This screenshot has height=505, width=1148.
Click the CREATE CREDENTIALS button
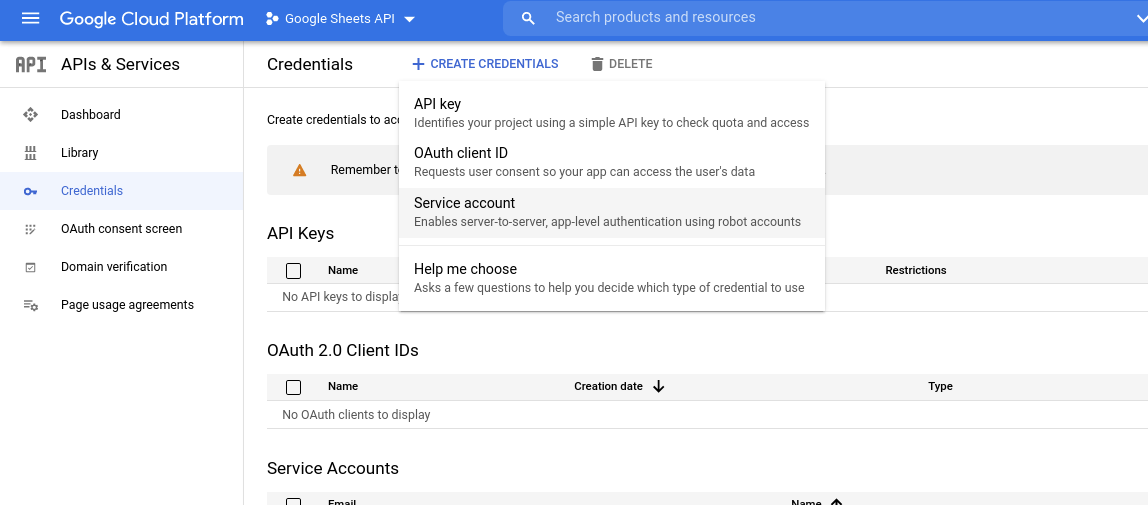tap(485, 64)
